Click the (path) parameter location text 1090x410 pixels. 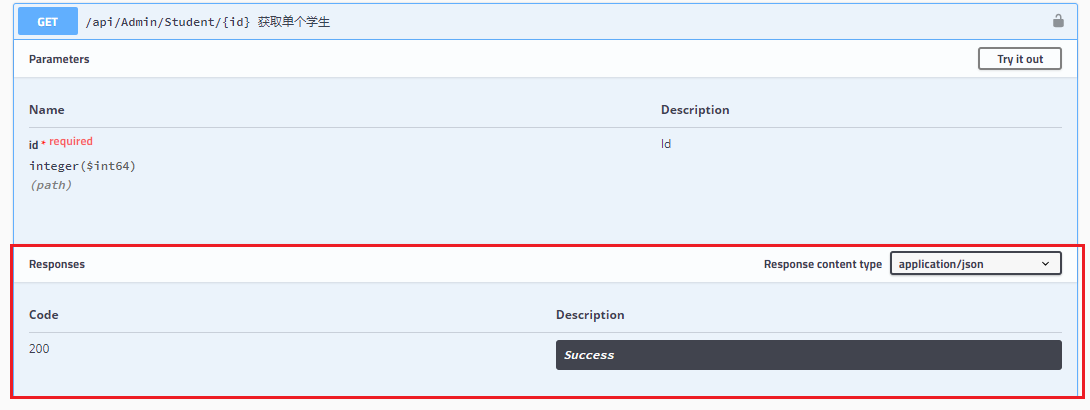tap(51, 185)
